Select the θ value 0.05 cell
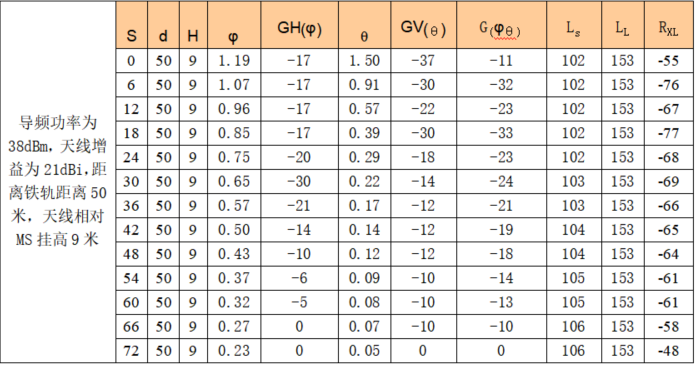Screen dimensions: 695x365 [364, 351]
